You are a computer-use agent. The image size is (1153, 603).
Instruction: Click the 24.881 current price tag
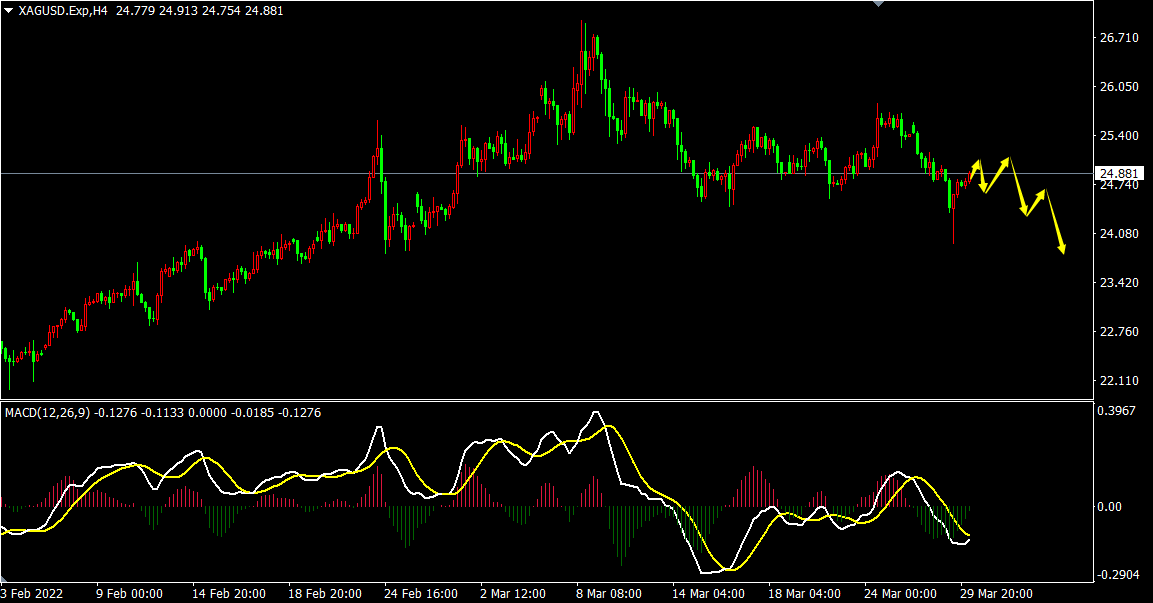click(x=1119, y=172)
